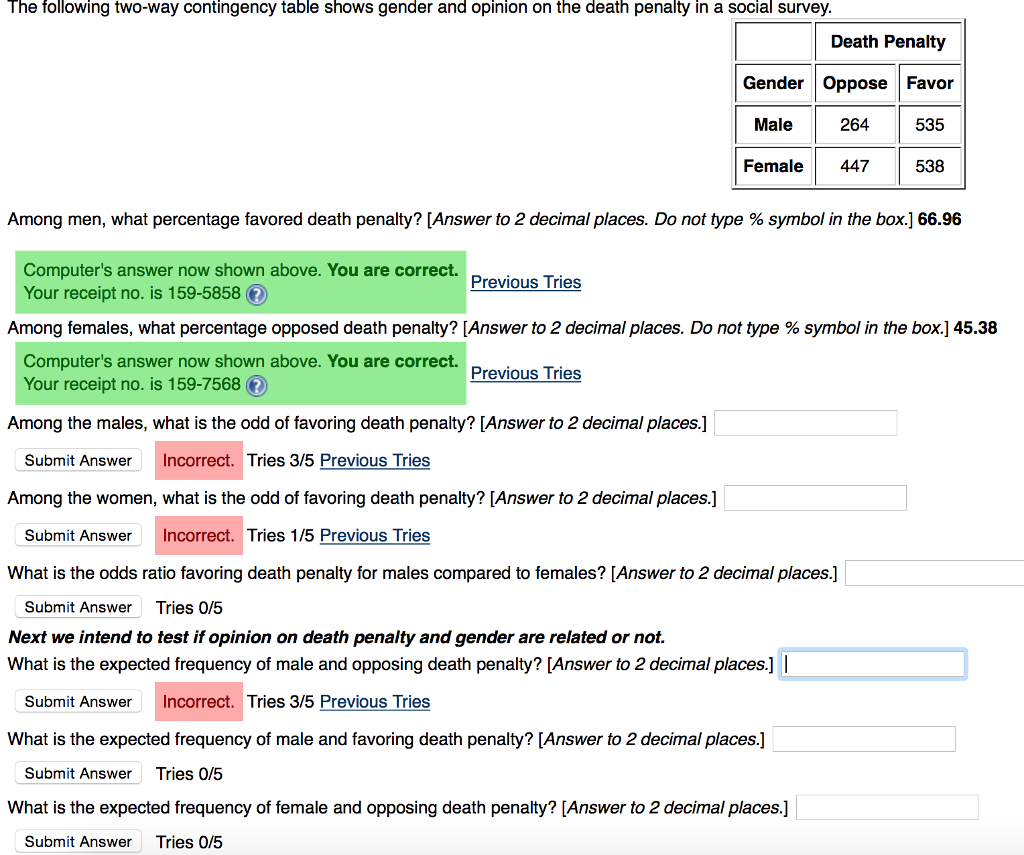This screenshot has height=855, width=1024.
Task: Open Previous Tries for expected frequency male opposing
Action: click(374, 701)
